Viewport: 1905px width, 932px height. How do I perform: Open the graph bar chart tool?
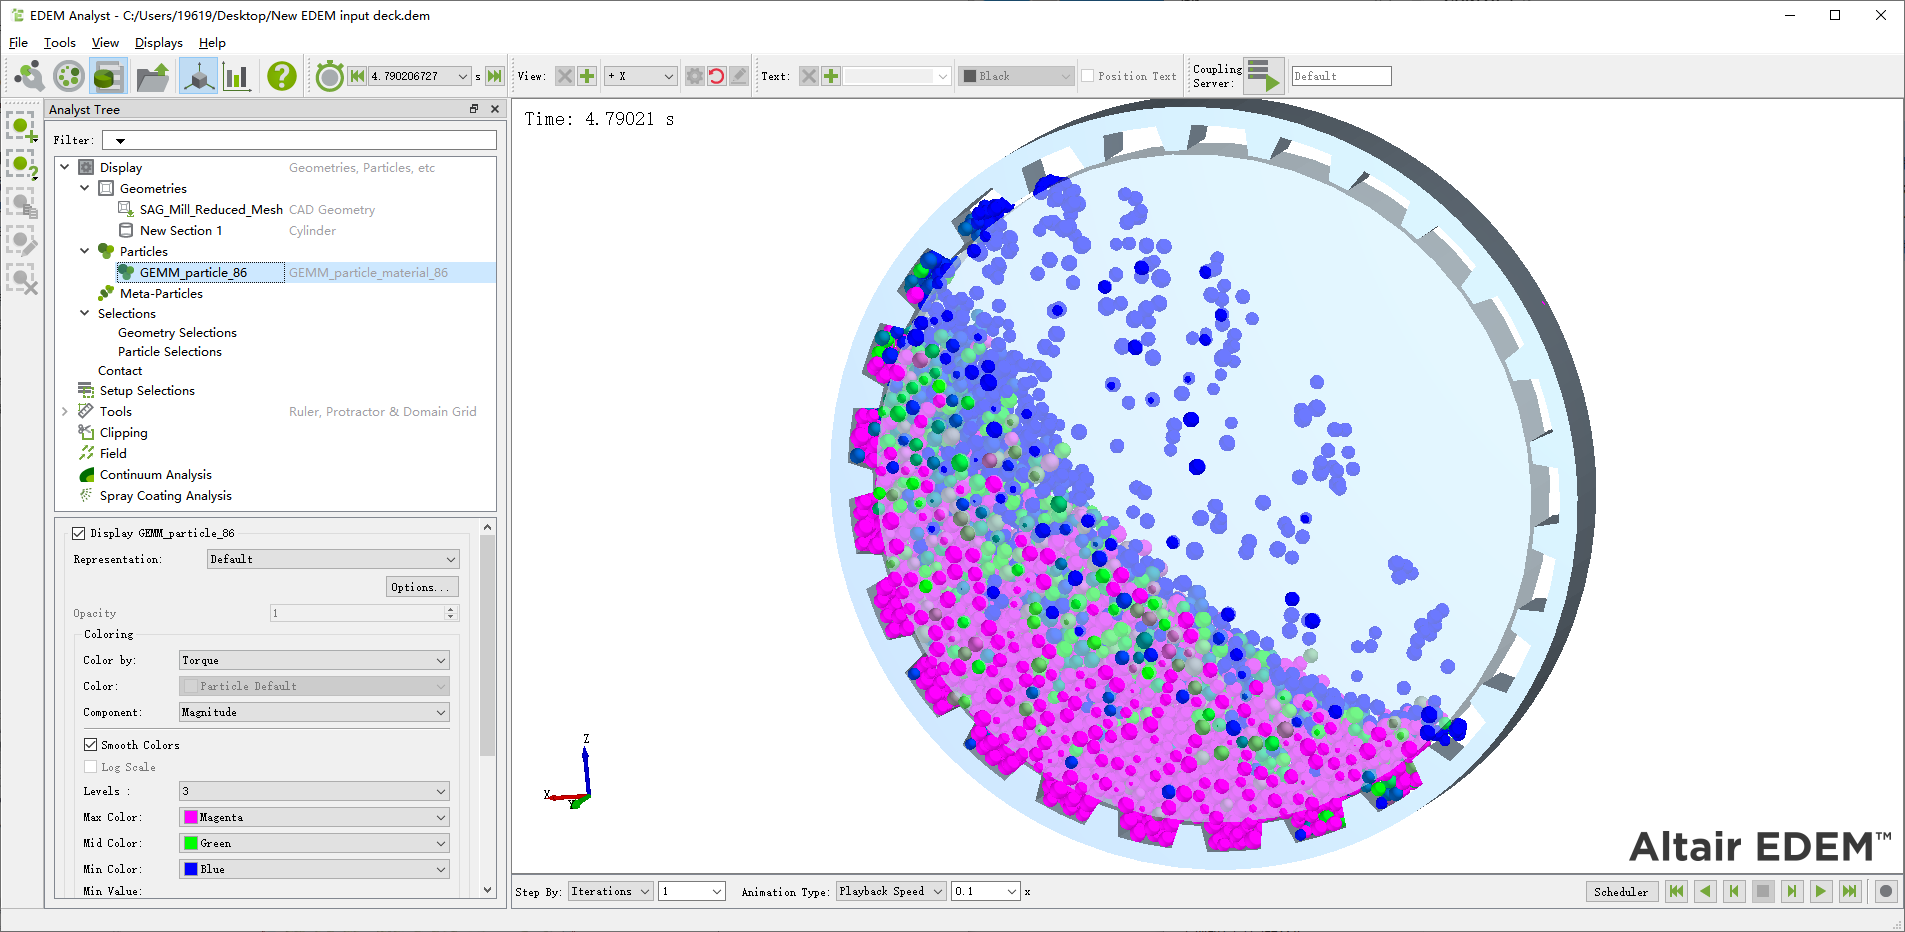tap(237, 76)
